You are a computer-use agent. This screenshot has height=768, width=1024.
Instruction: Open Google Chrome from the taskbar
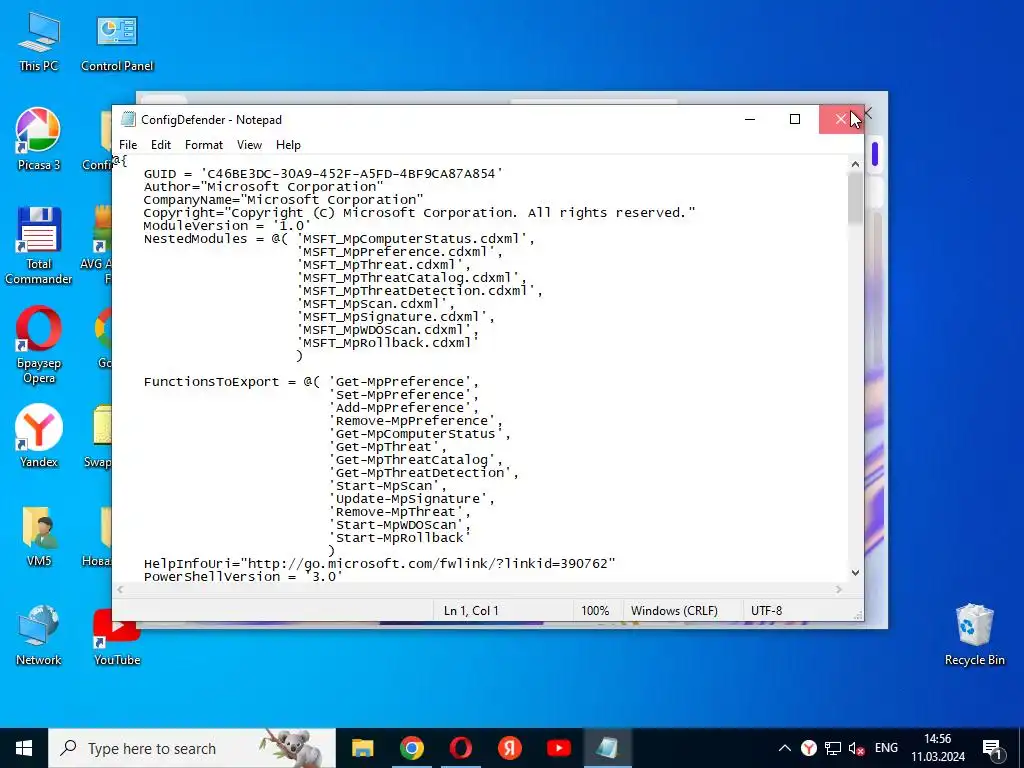tap(411, 748)
